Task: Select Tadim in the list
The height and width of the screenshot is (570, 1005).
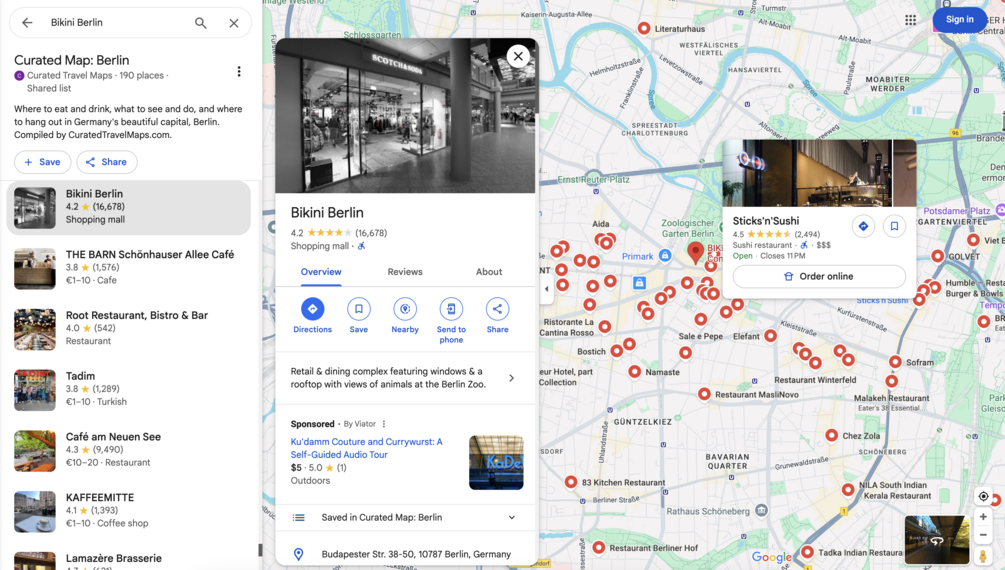Action: [128, 390]
